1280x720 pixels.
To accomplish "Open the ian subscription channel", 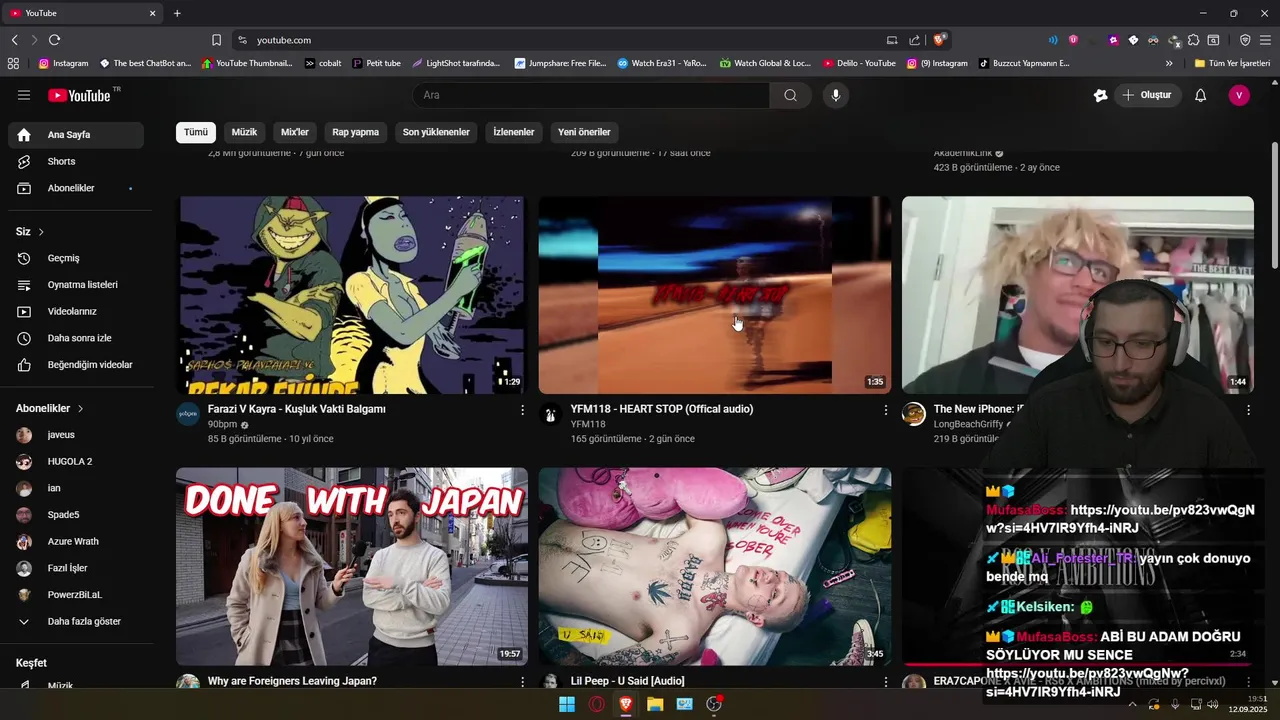I will 76,488.
